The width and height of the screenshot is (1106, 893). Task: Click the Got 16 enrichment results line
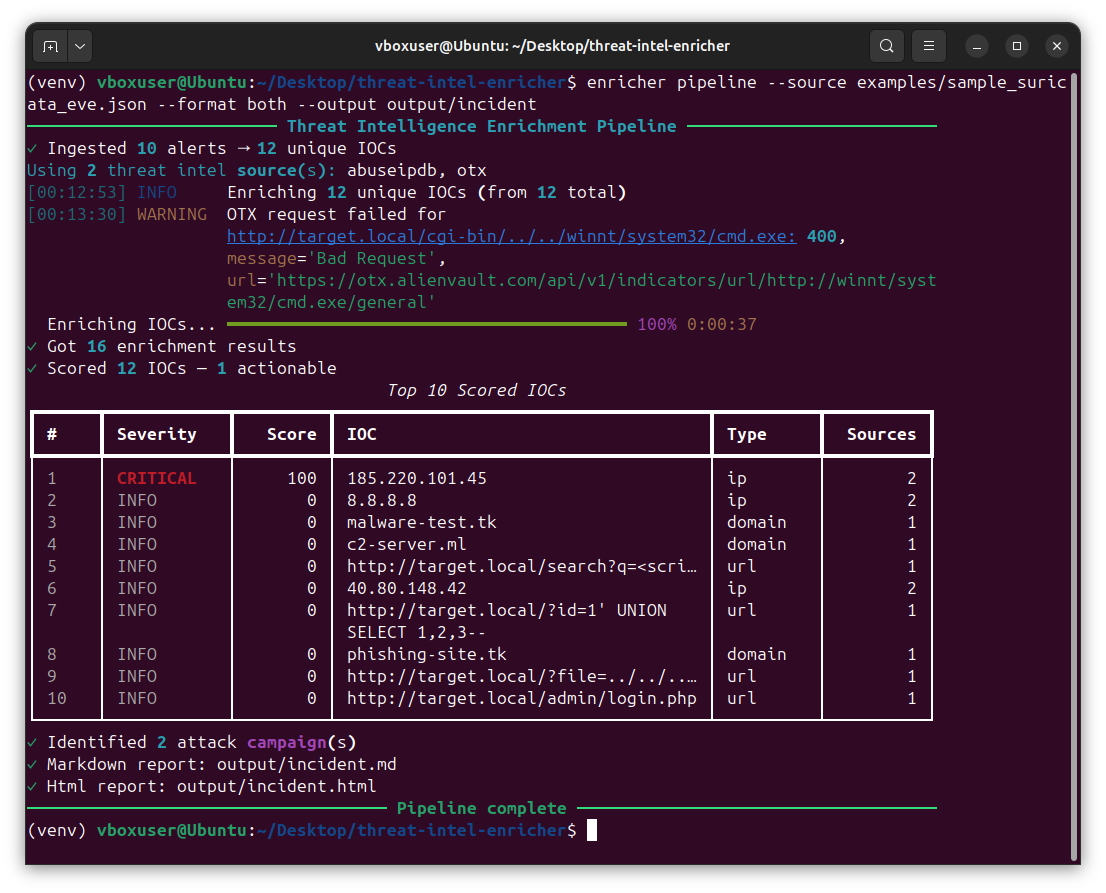pyautogui.click(x=171, y=346)
